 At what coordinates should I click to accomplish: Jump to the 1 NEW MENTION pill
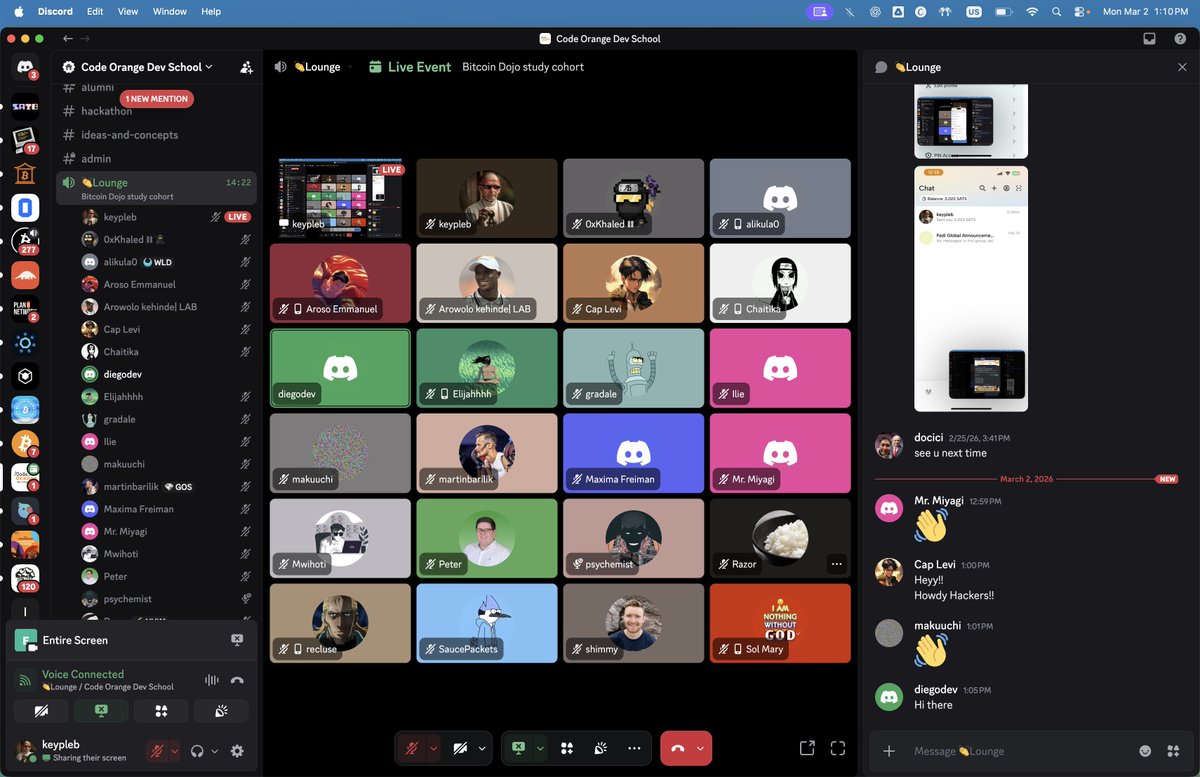point(156,99)
